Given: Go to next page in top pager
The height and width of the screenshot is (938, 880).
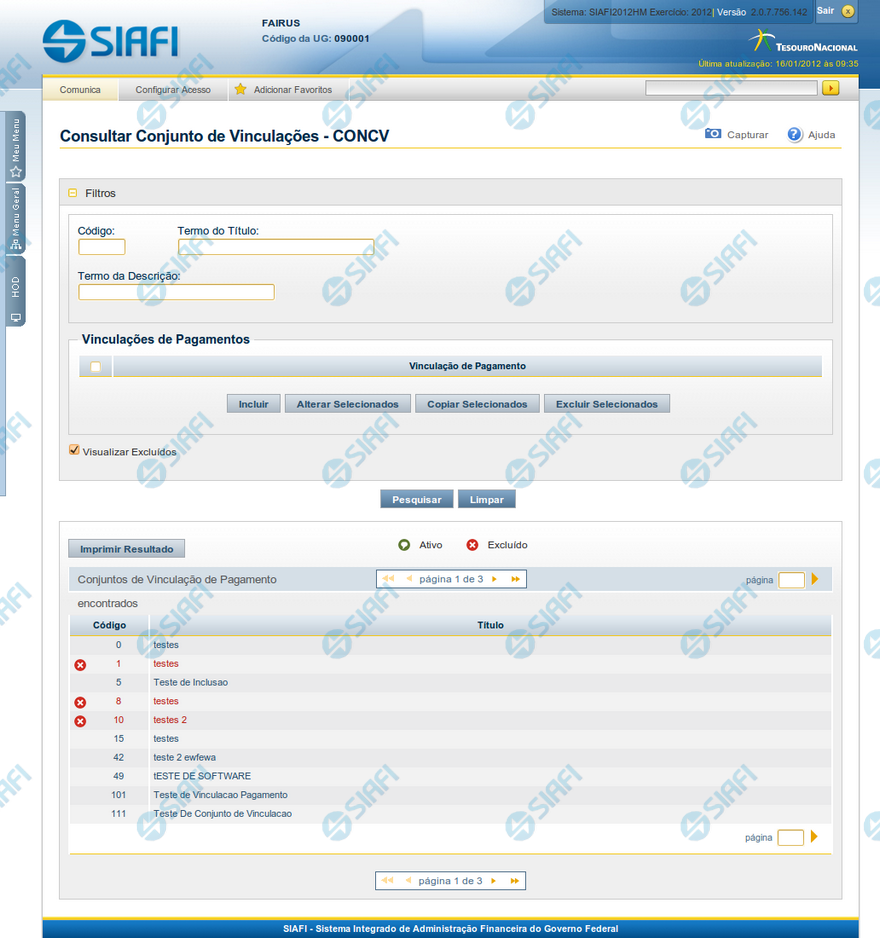Looking at the screenshot, I should tap(494, 579).
